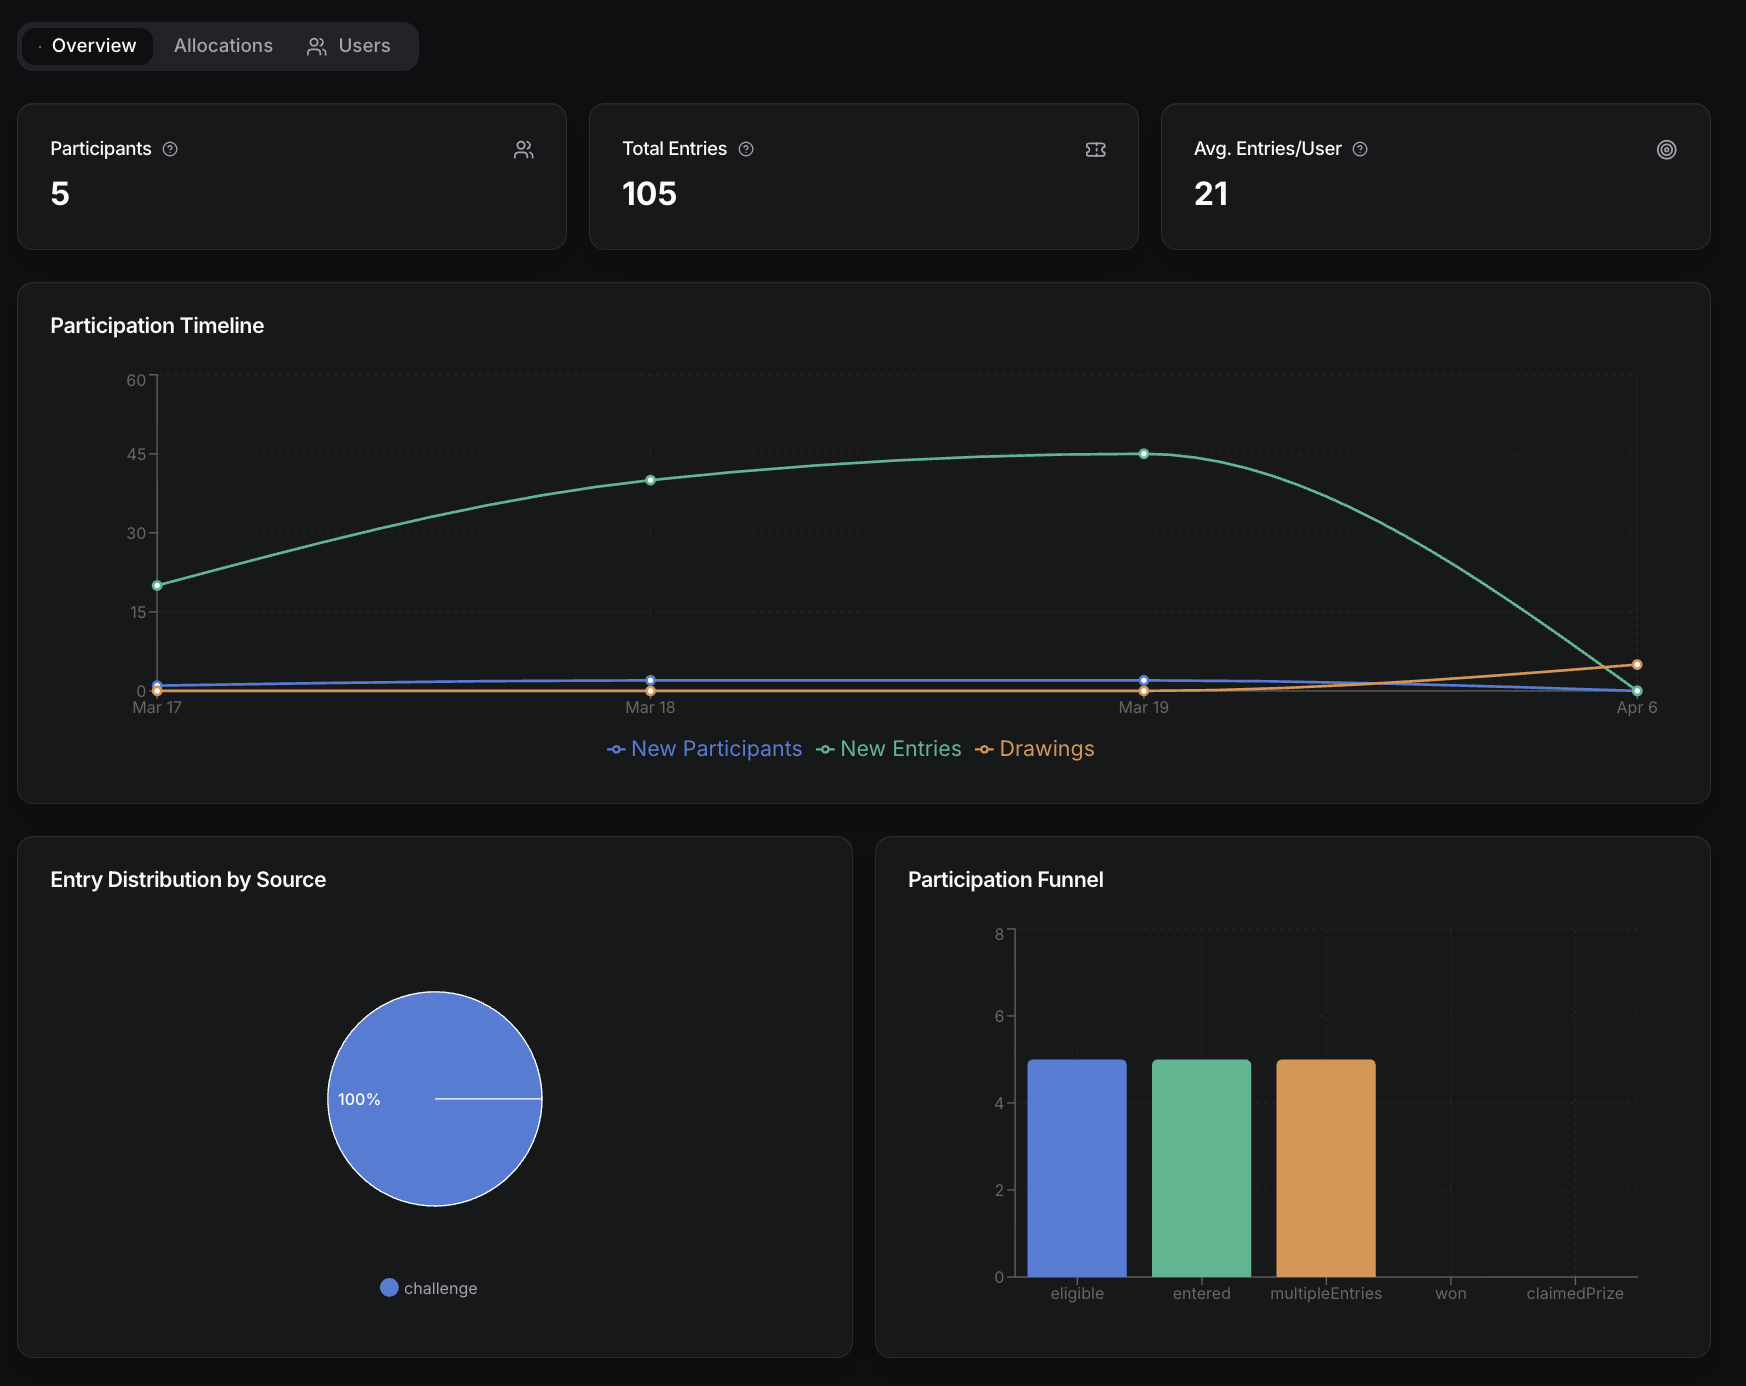Click the blue eligible bar
1746x1386 pixels.
coord(1077,1168)
